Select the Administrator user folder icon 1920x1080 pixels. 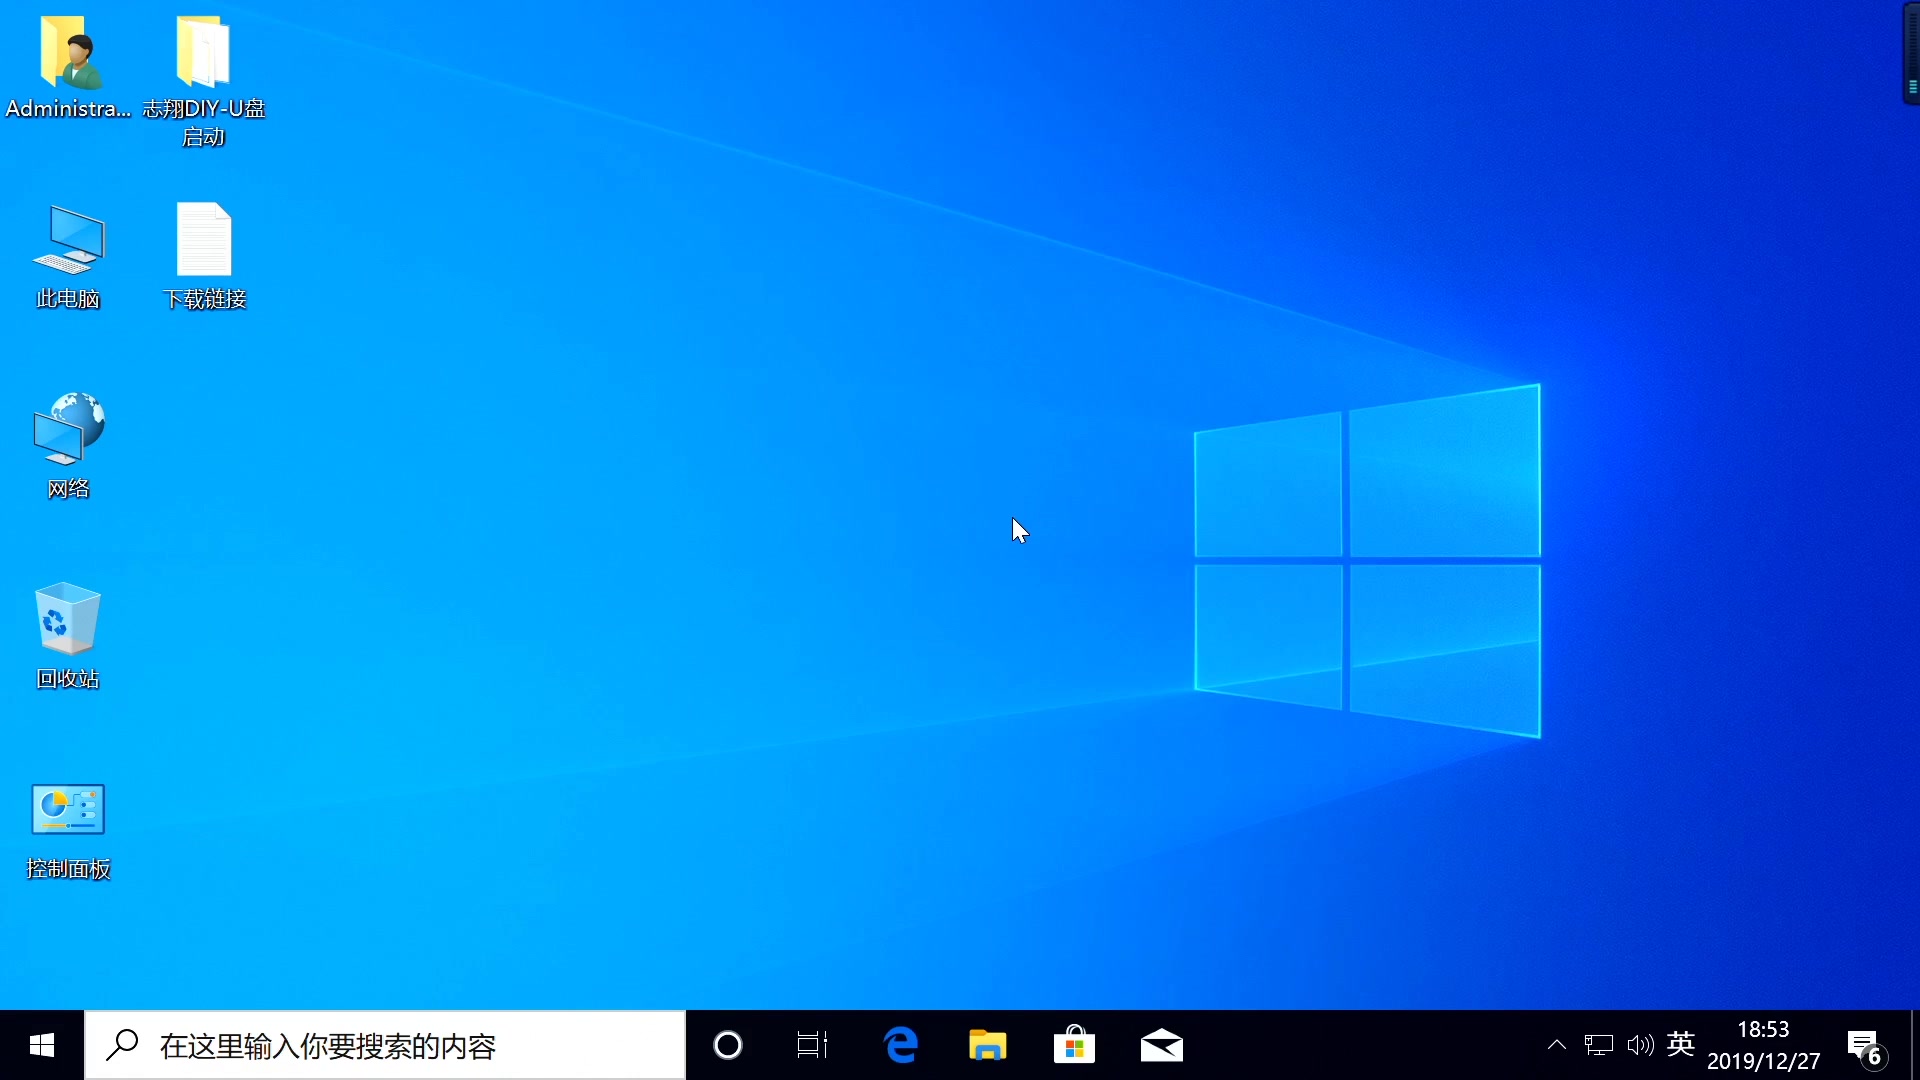point(68,52)
